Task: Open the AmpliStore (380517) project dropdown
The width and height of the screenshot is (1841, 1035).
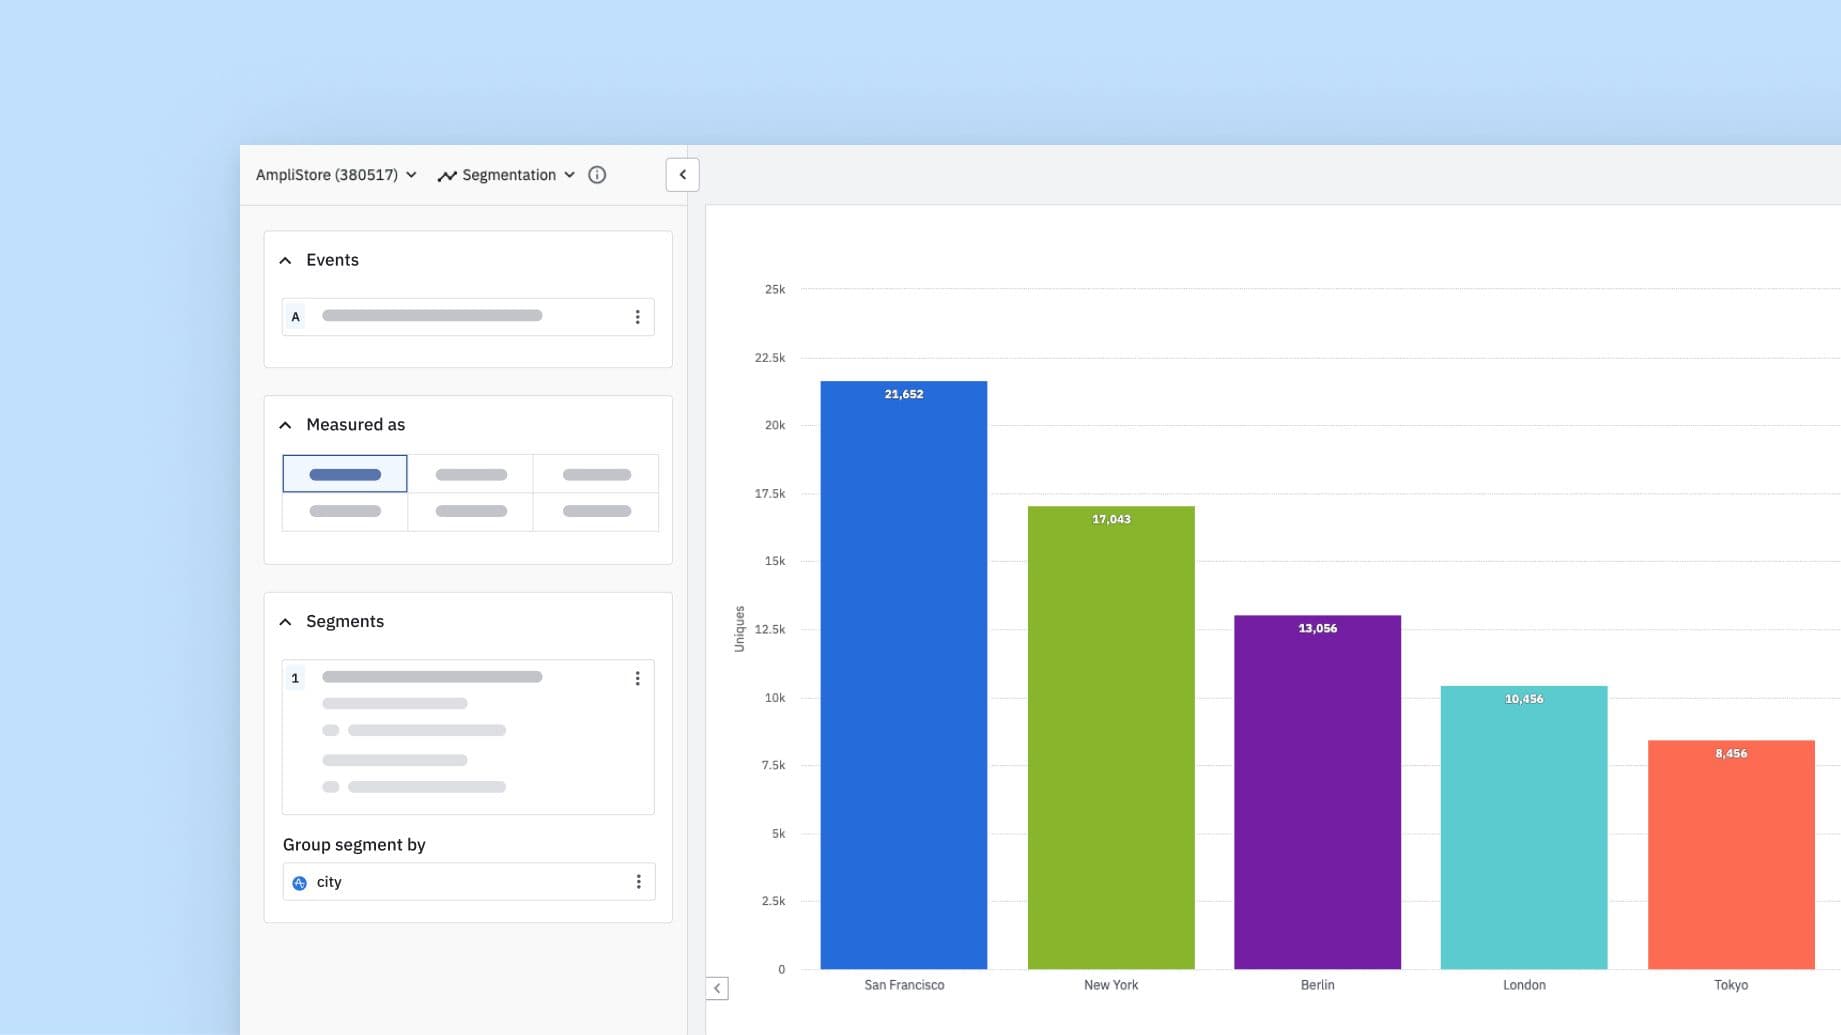Action: (336, 175)
